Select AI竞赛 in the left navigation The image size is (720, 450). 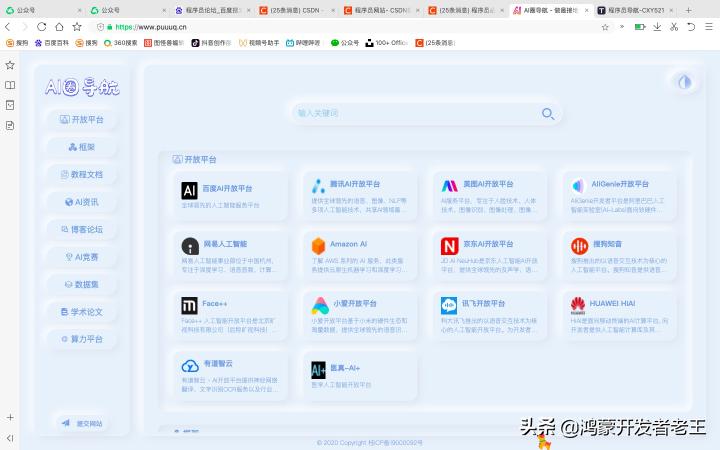pos(82,257)
